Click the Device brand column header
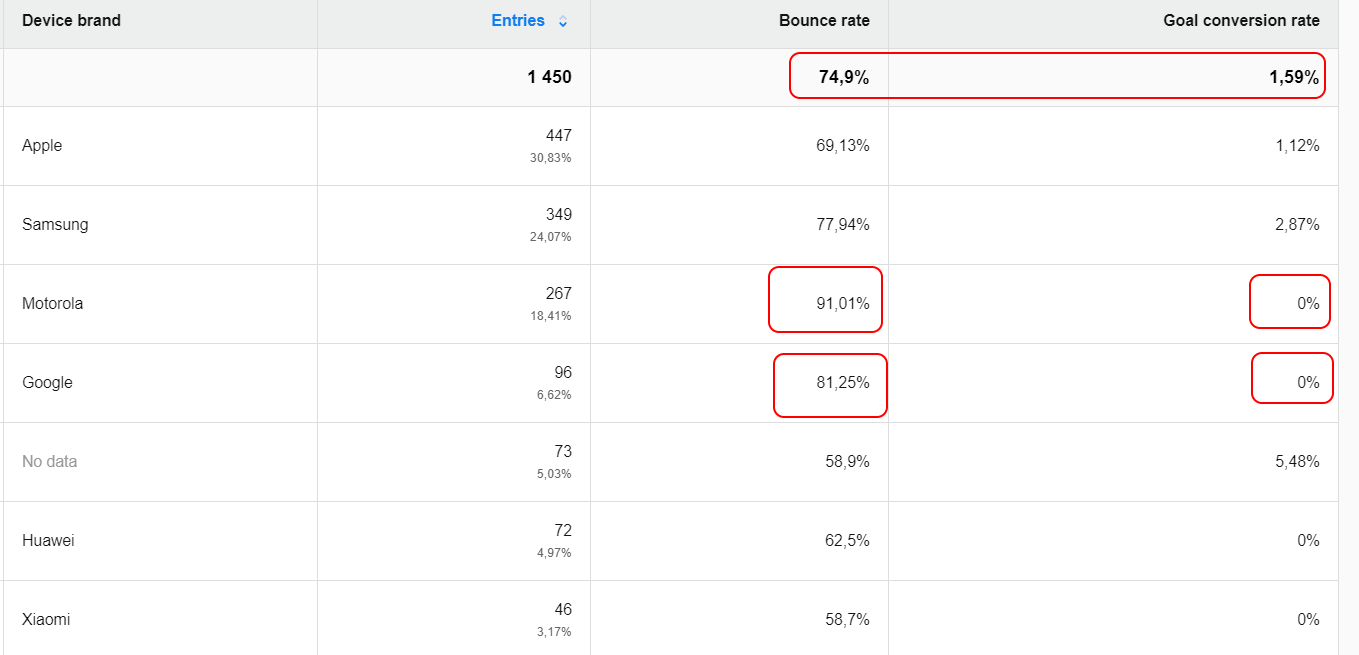Image resolution: width=1359 pixels, height=655 pixels. [x=71, y=21]
